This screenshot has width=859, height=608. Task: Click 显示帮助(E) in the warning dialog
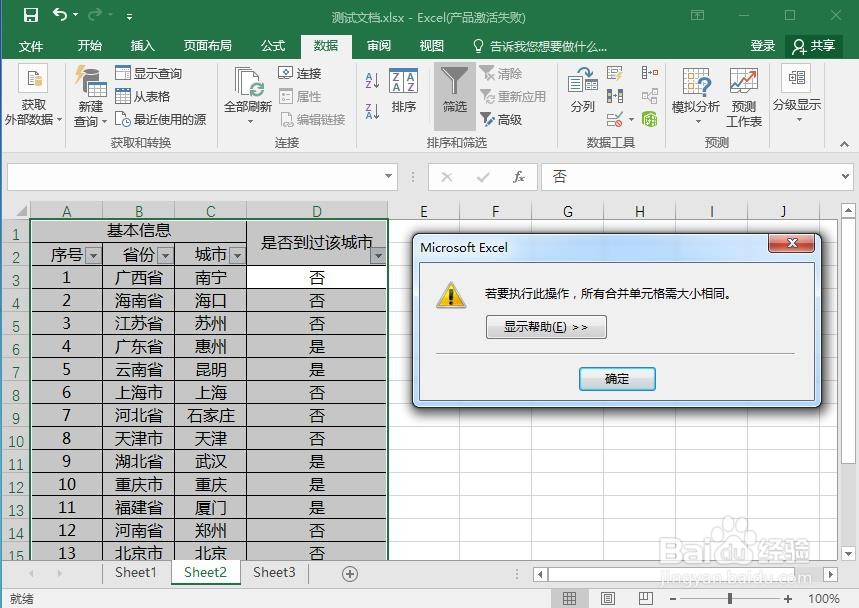pos(545,327)
